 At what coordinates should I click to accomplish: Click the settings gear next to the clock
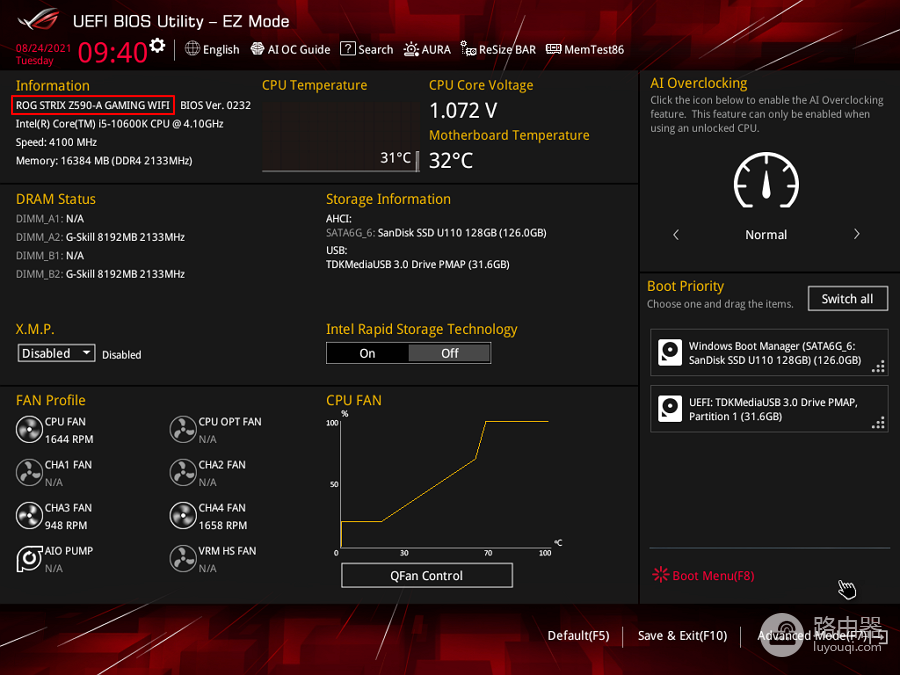157,45
